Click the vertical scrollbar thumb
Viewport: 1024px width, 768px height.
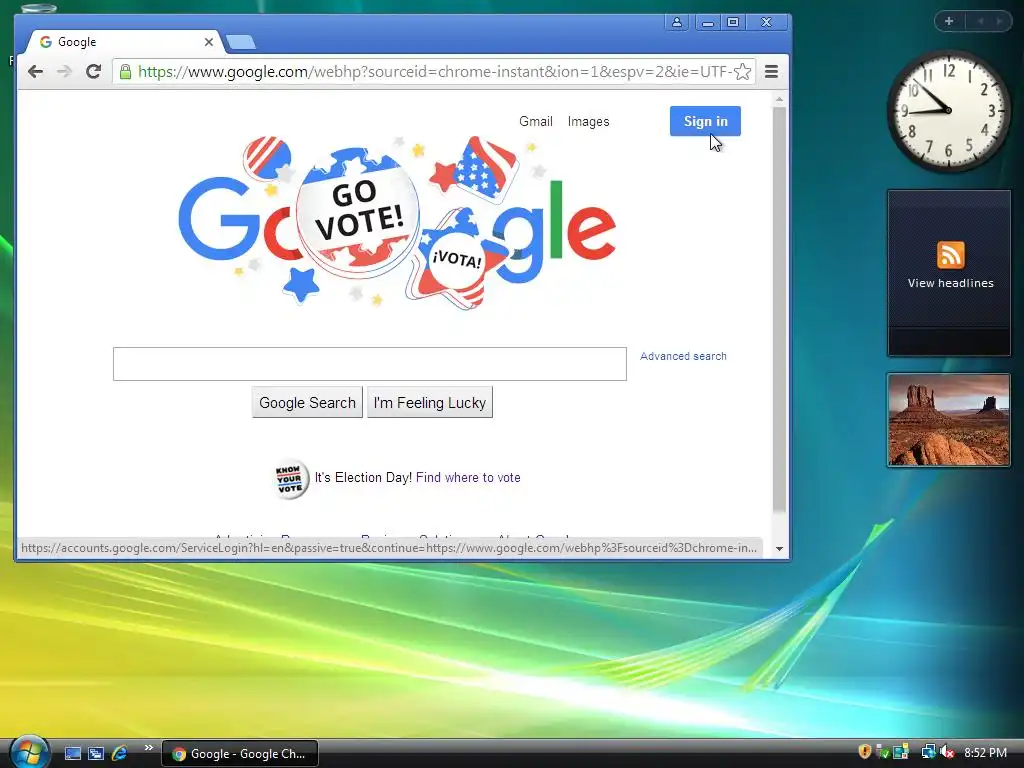[x=779, y=310]
